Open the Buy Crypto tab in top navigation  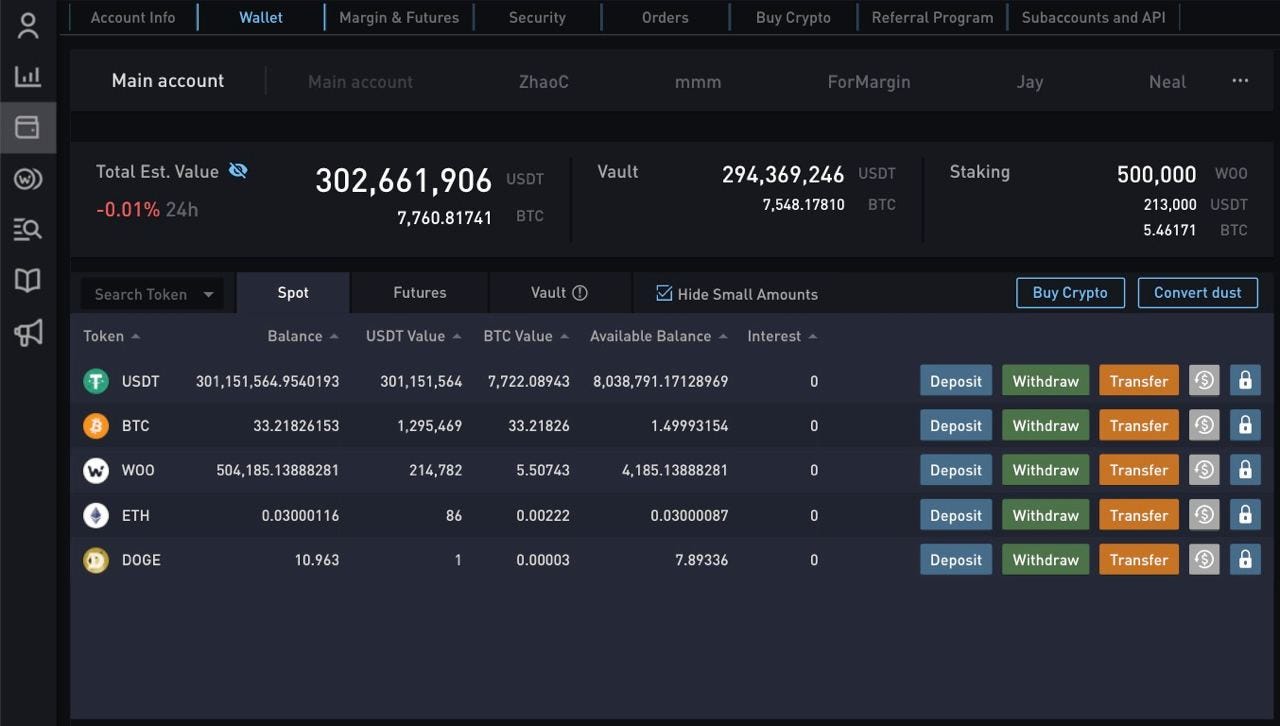point(793,17)
